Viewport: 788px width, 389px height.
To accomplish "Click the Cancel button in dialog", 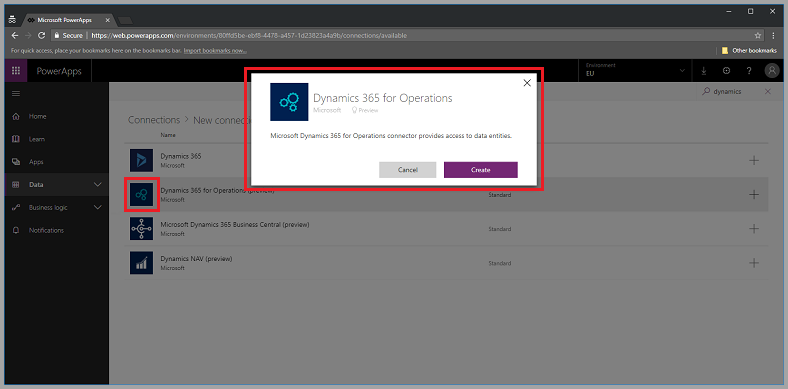I will [x=408, y=170].
